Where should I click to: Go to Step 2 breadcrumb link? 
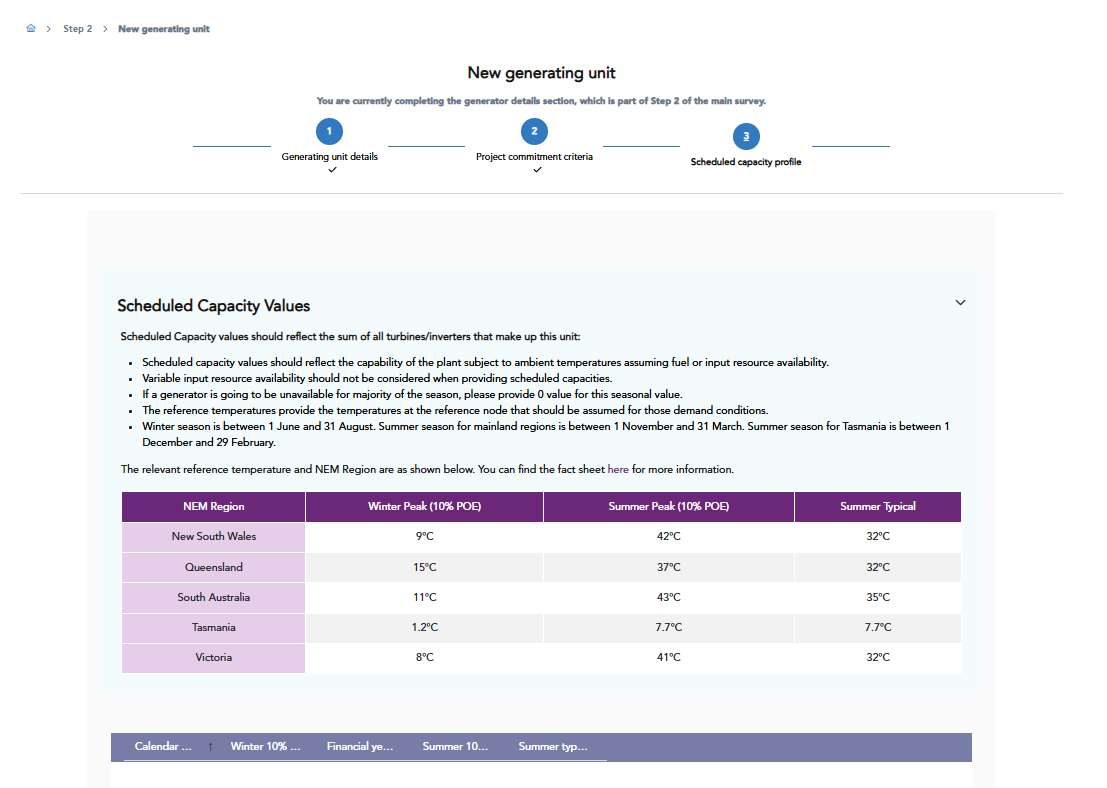[x=77, y=29]
